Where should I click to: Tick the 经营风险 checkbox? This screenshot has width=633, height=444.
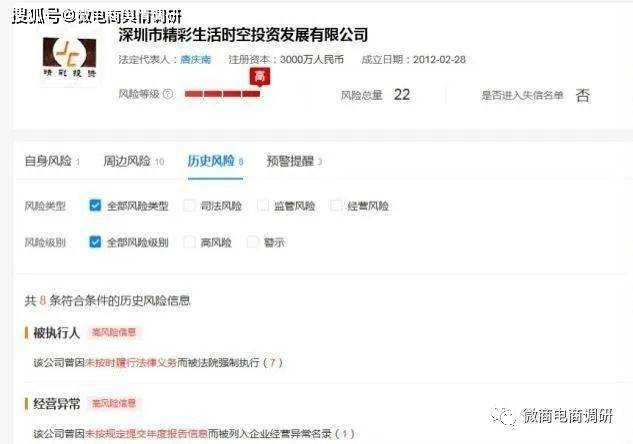click(336, 205)
